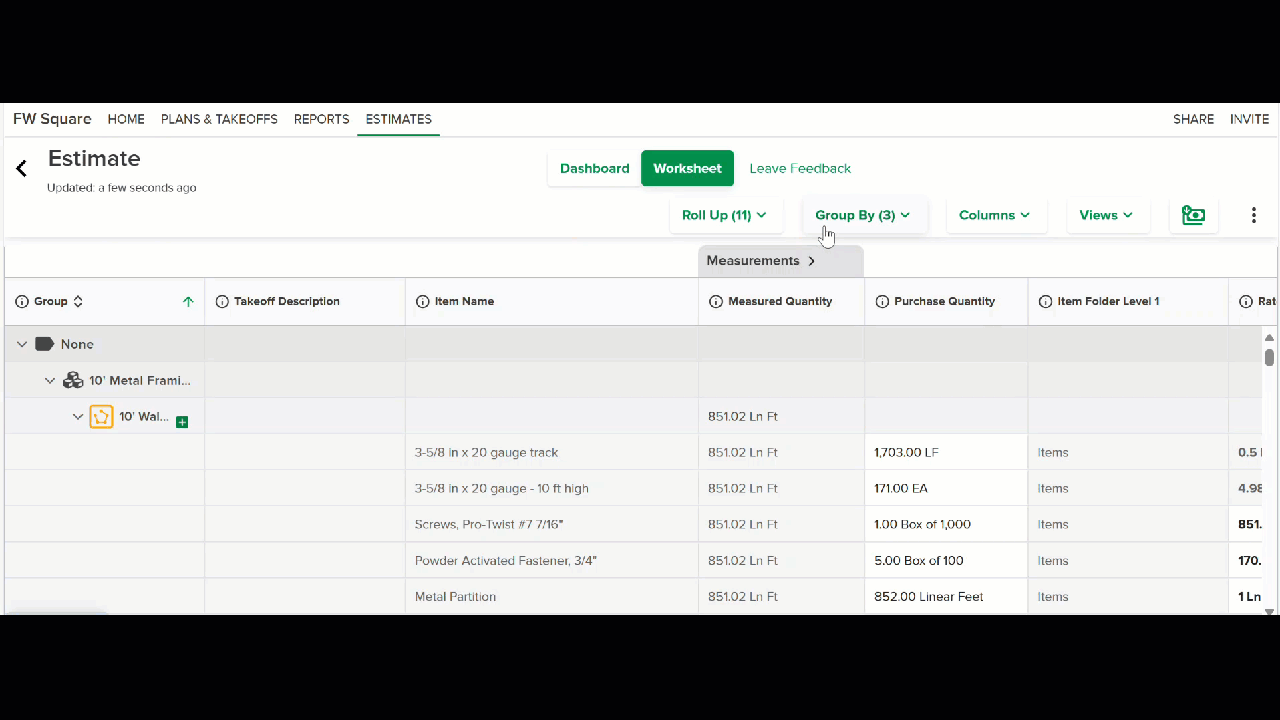The height and width of the screenshot is (720, 1280).
Task: Open the three-dot more options menu
Action: pos(1253,215)
